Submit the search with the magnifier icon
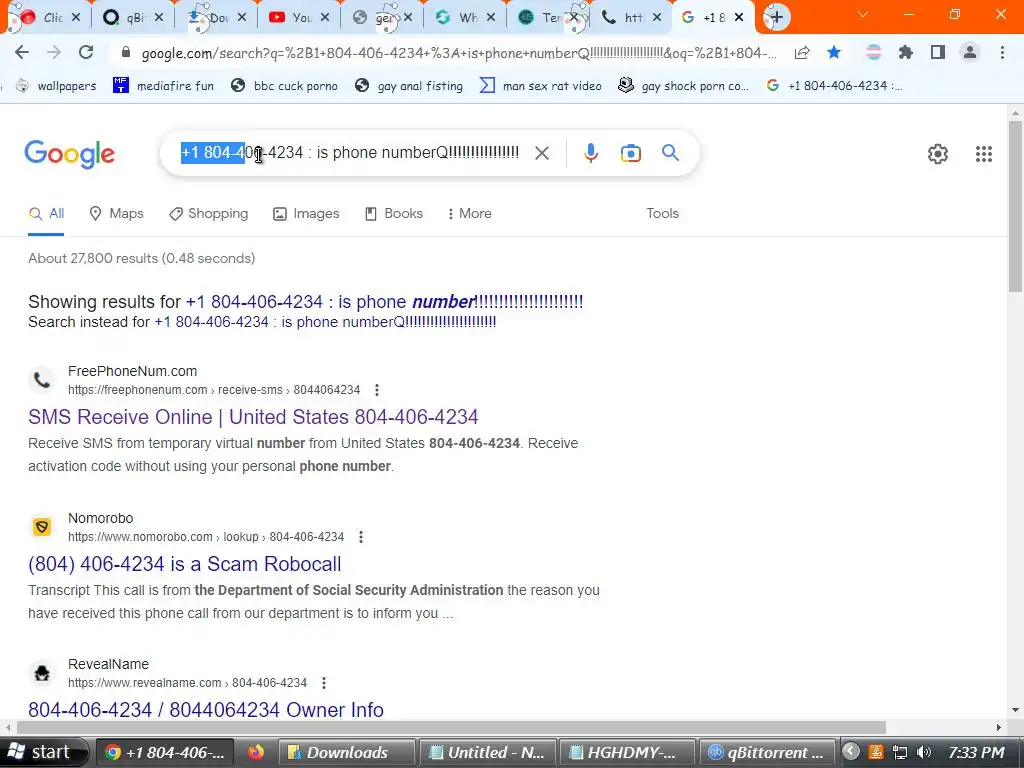 tap(670, 153)
